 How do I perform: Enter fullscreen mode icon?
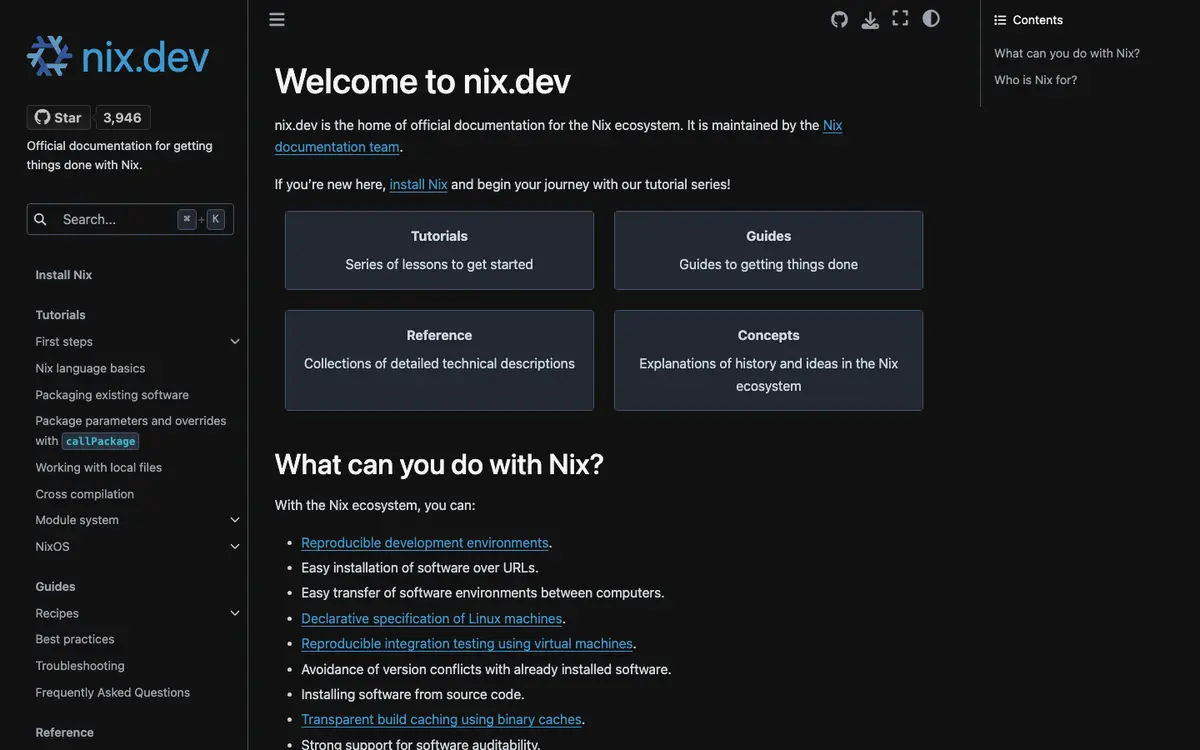pos(900,18)
